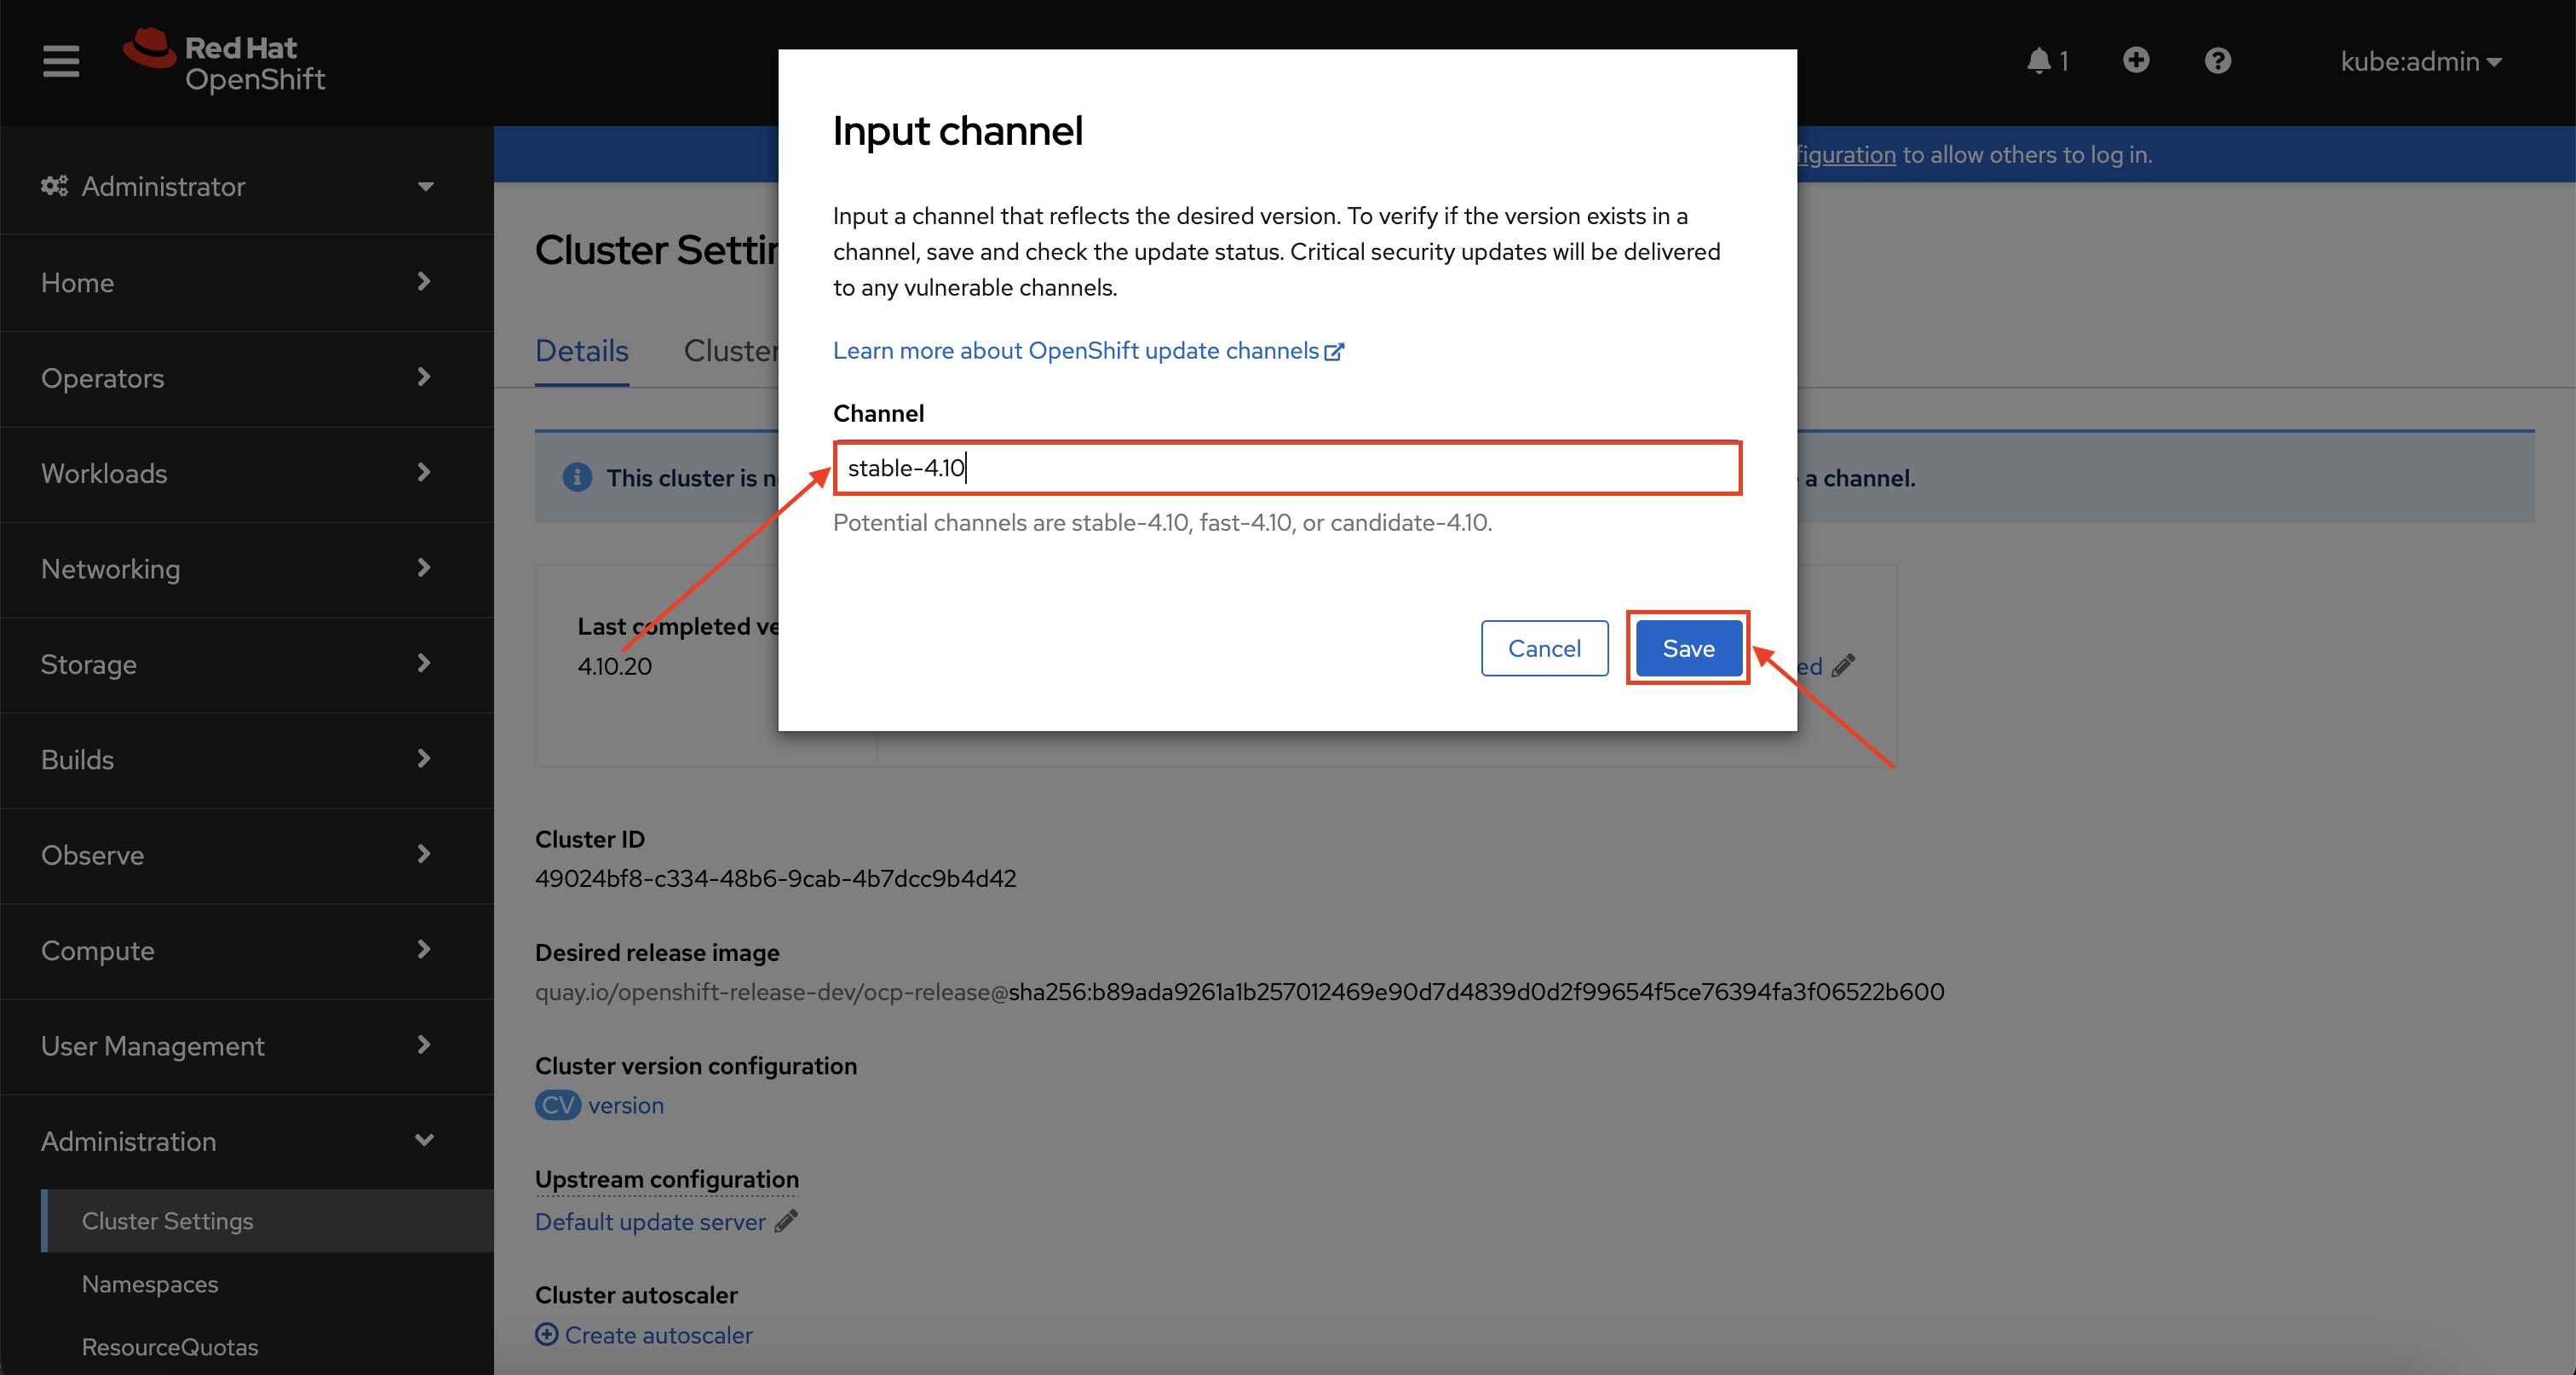
Task: Select the CV version resource badge
Action: (x=557, y=1105)
